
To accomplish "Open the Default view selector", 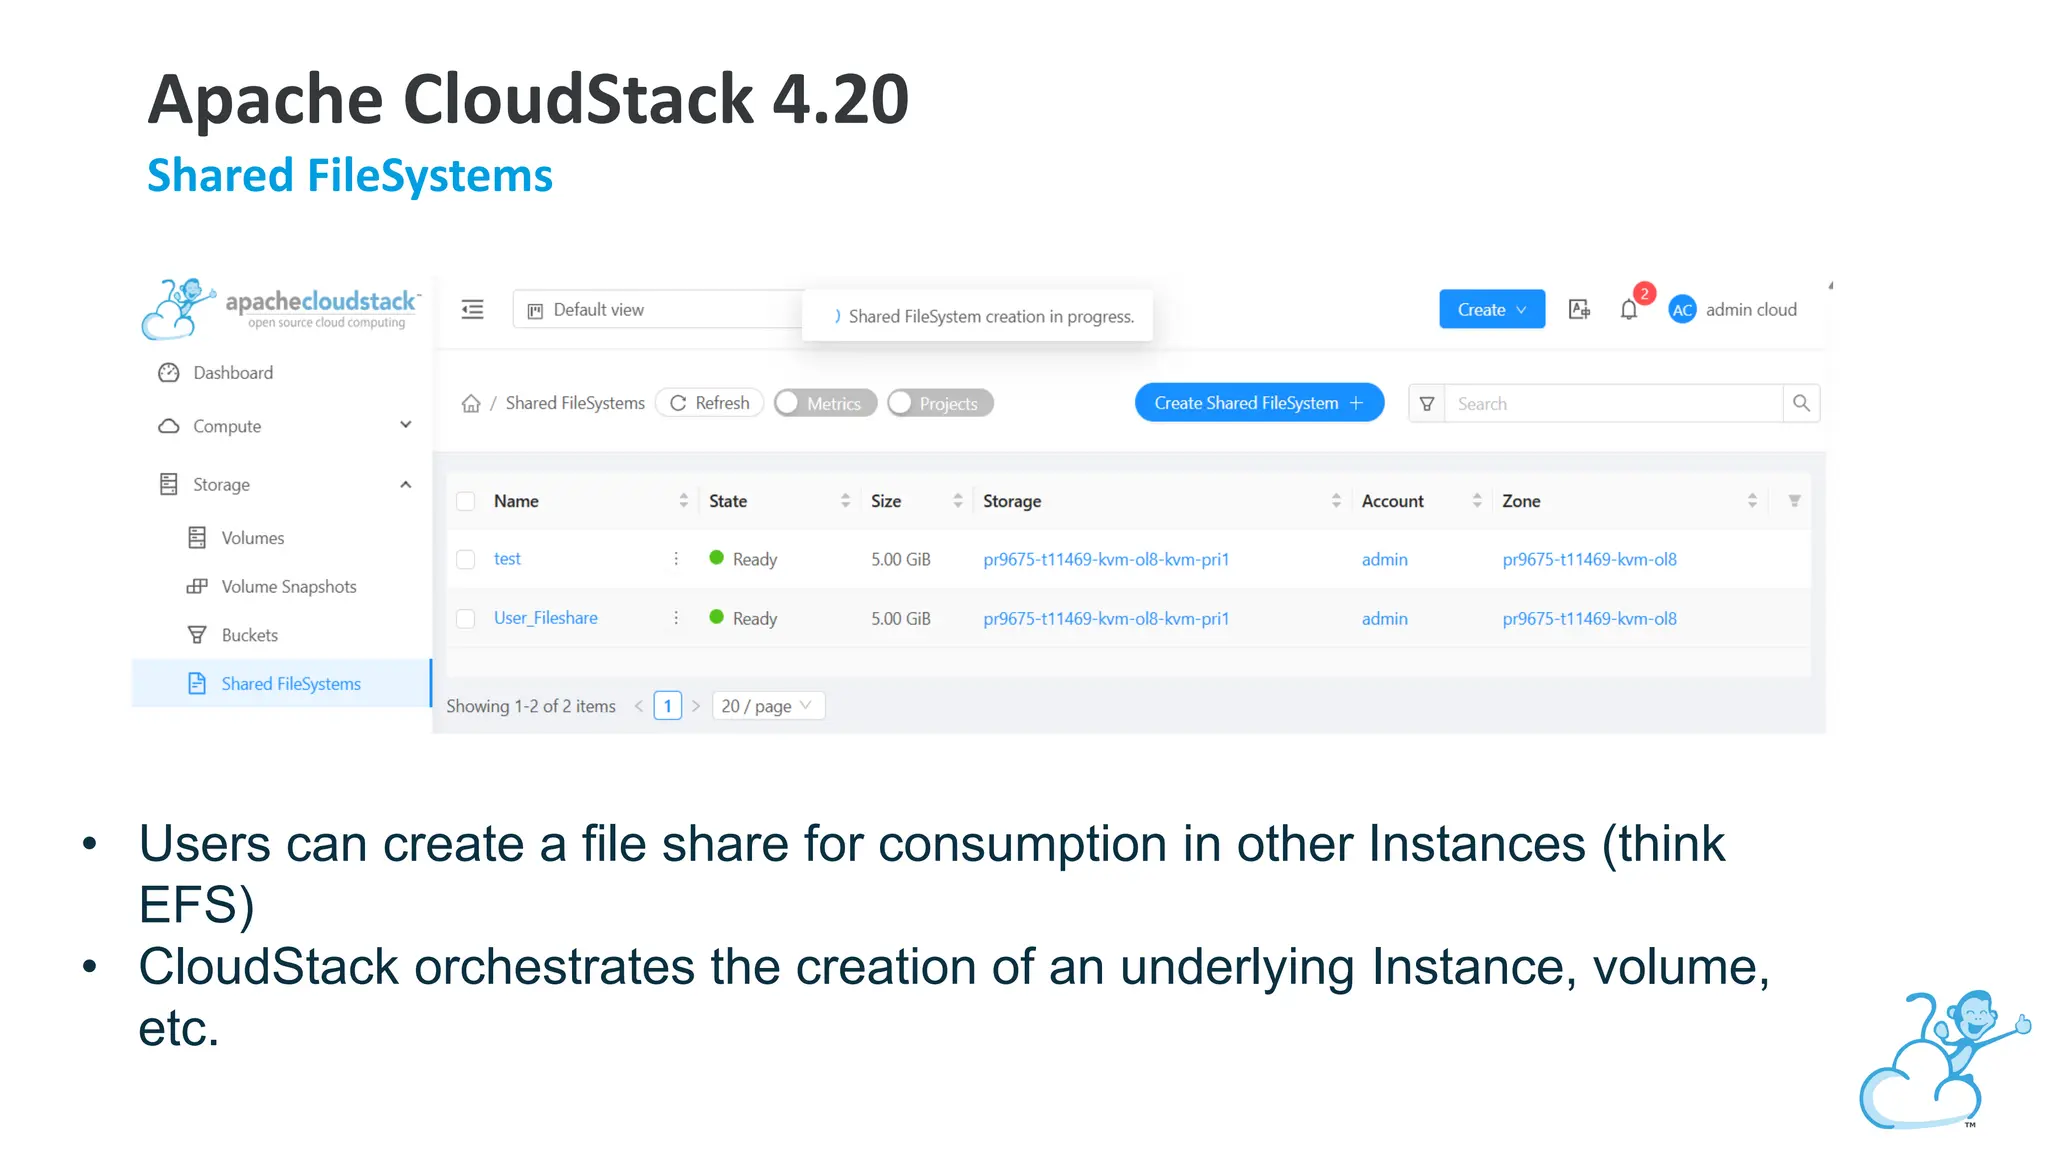I will [x=660, y=310].
